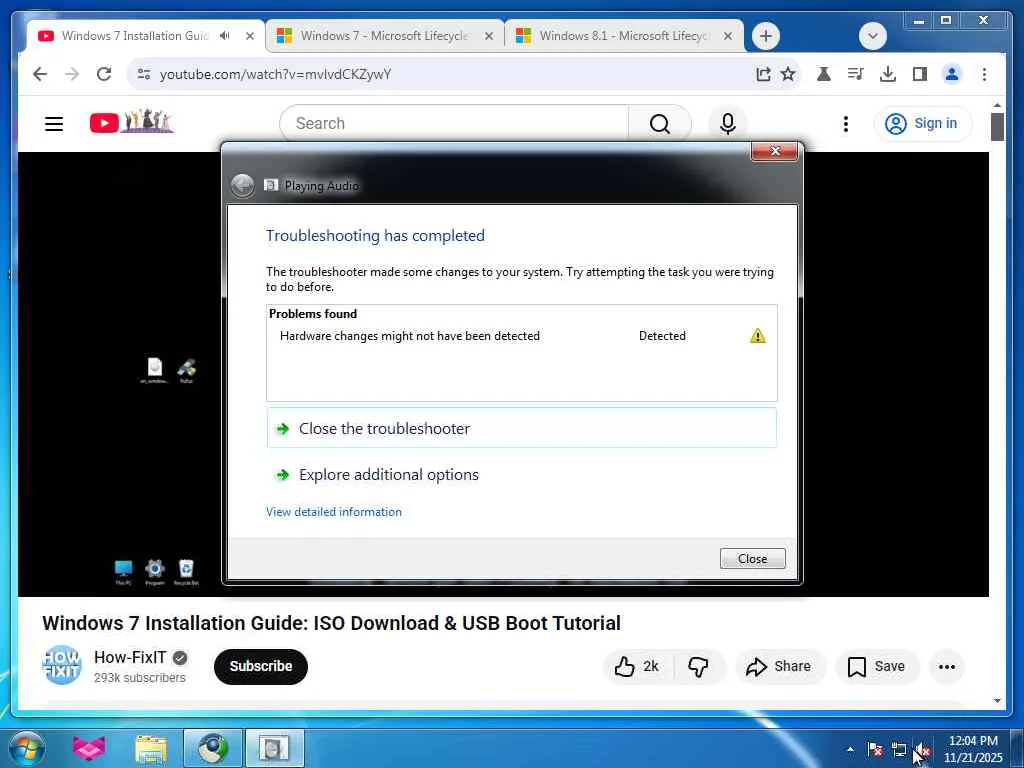Image resolution: width=1024 pixels, height=768 pixels.
Task: Open Windows Explorer from taskbar
Action: (151, 748)
